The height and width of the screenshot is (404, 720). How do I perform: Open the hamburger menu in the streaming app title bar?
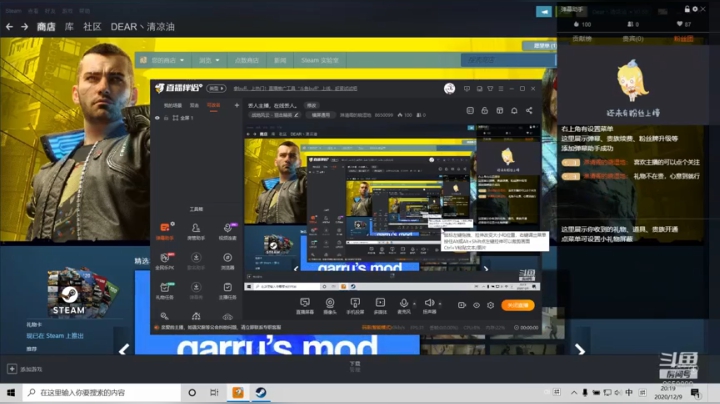coord(501,89)
